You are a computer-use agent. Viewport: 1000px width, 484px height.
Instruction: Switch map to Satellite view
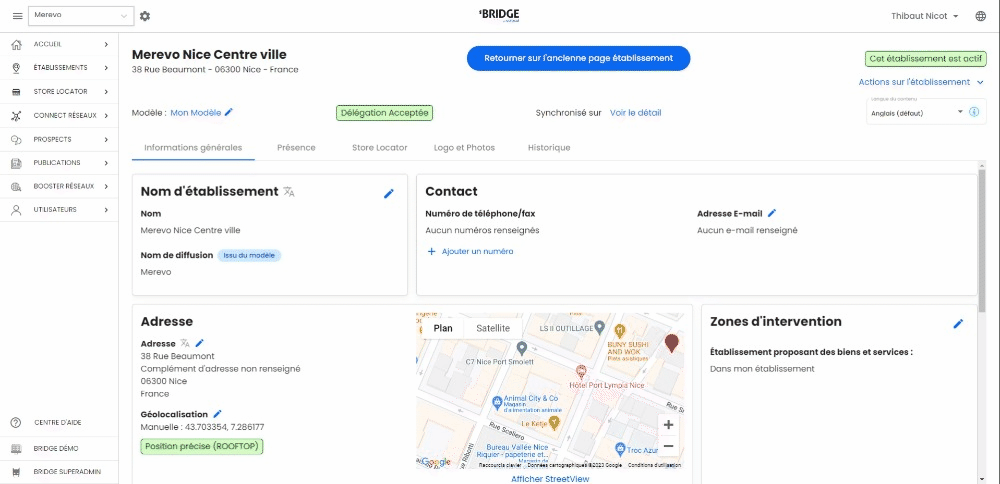pos(494,328)
